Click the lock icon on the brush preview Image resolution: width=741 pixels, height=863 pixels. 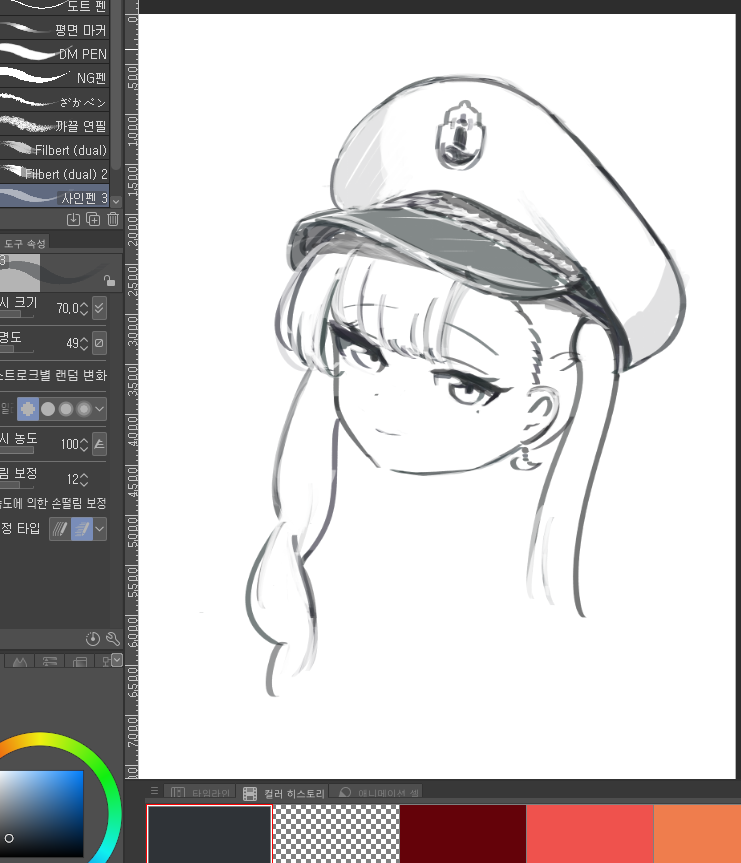point(110,281)
